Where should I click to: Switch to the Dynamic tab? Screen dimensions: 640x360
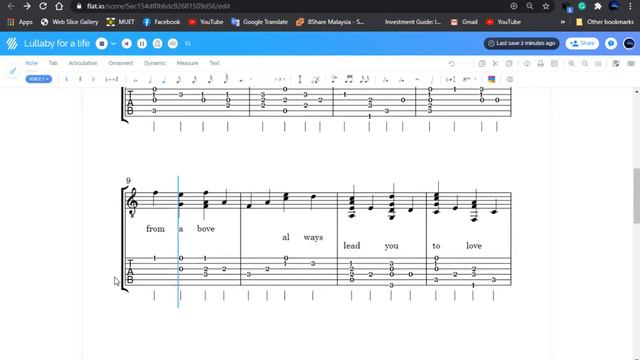155,63
